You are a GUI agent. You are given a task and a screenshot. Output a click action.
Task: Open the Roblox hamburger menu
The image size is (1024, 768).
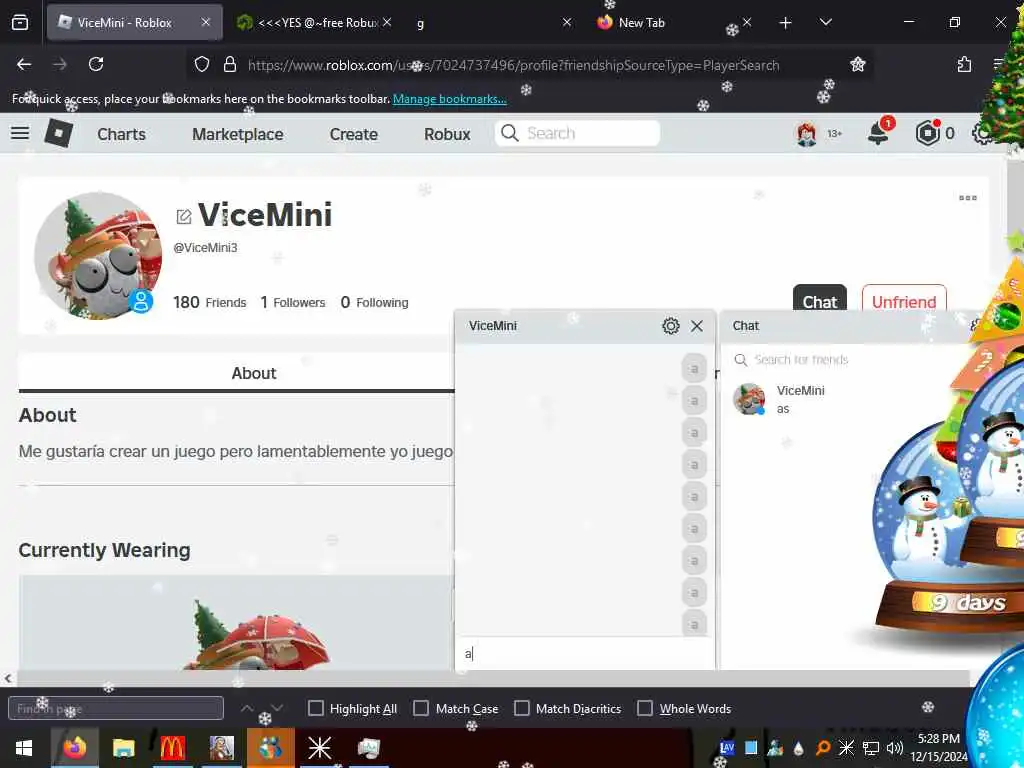click(x=20, y=133)
